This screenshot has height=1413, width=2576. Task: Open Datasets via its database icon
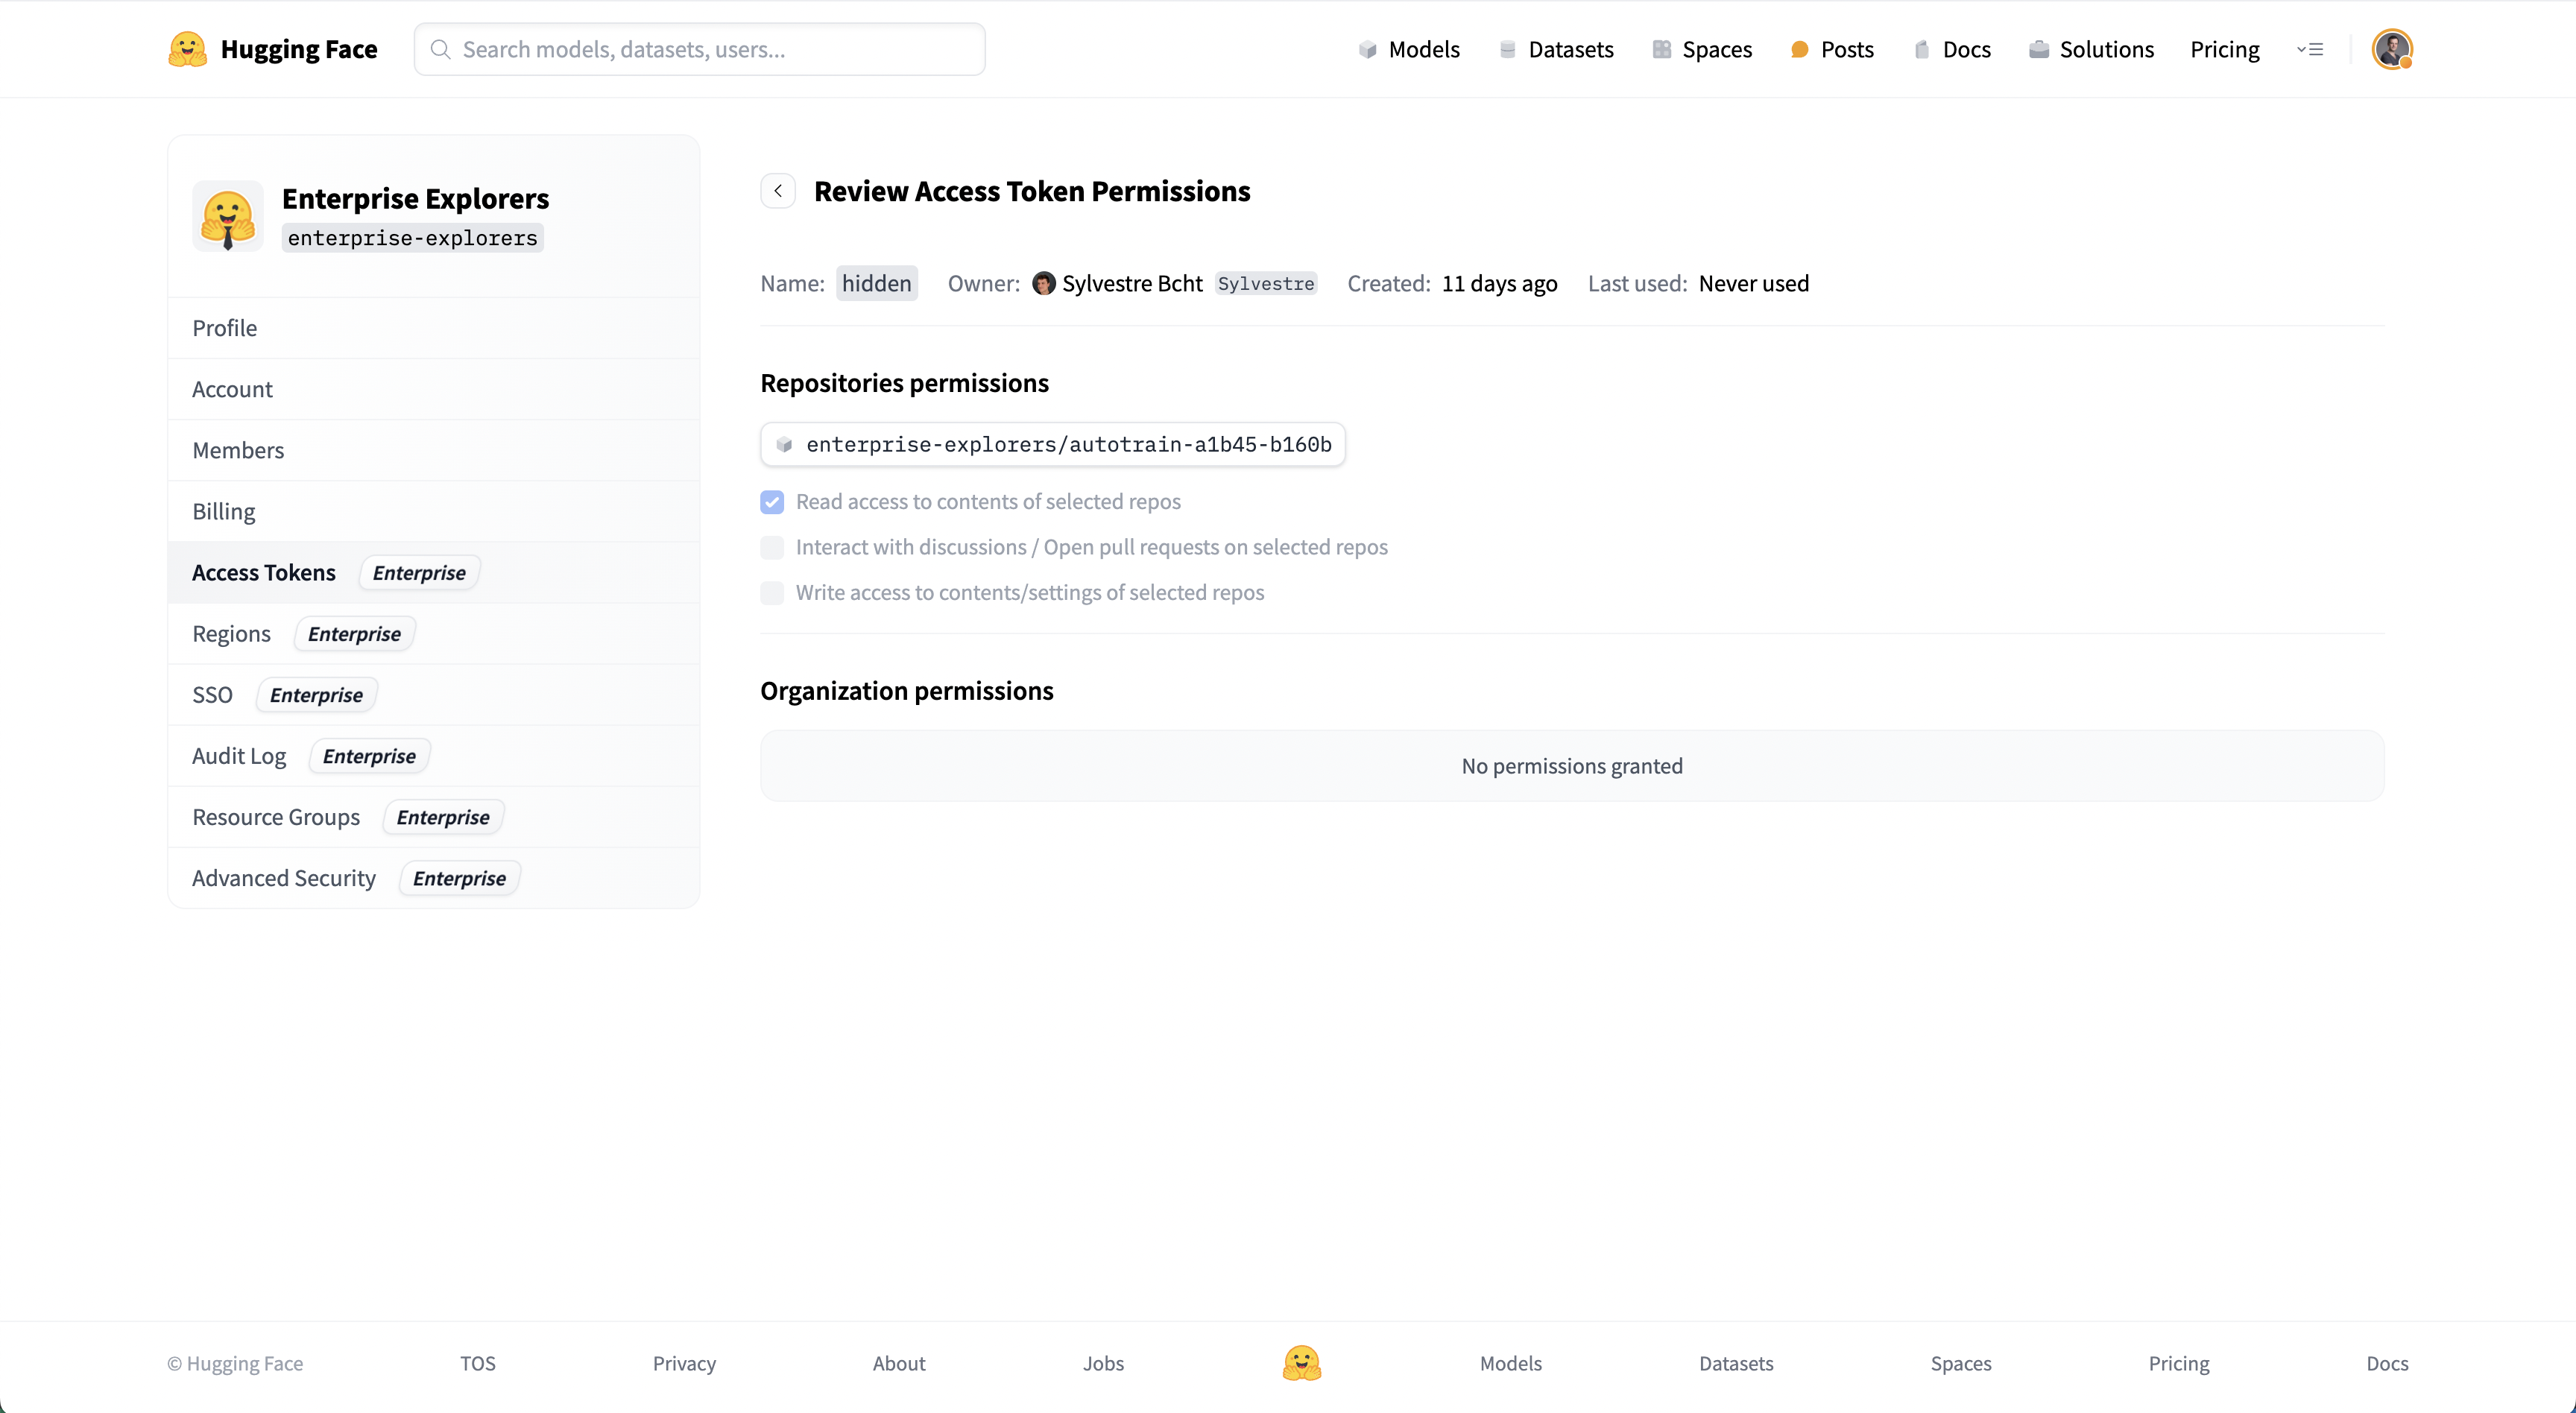[1507, 49]
